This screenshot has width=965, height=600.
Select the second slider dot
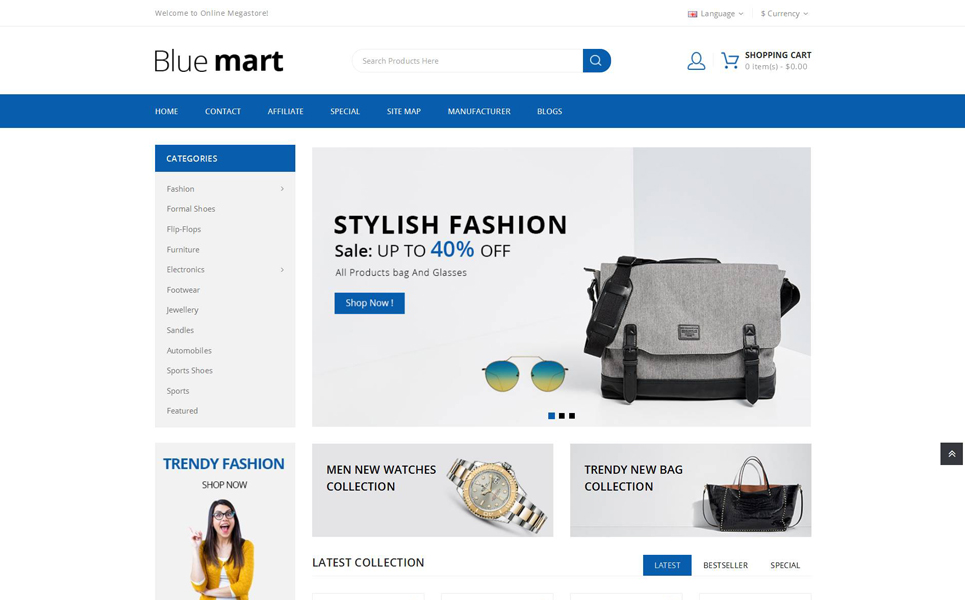(561, 416)
